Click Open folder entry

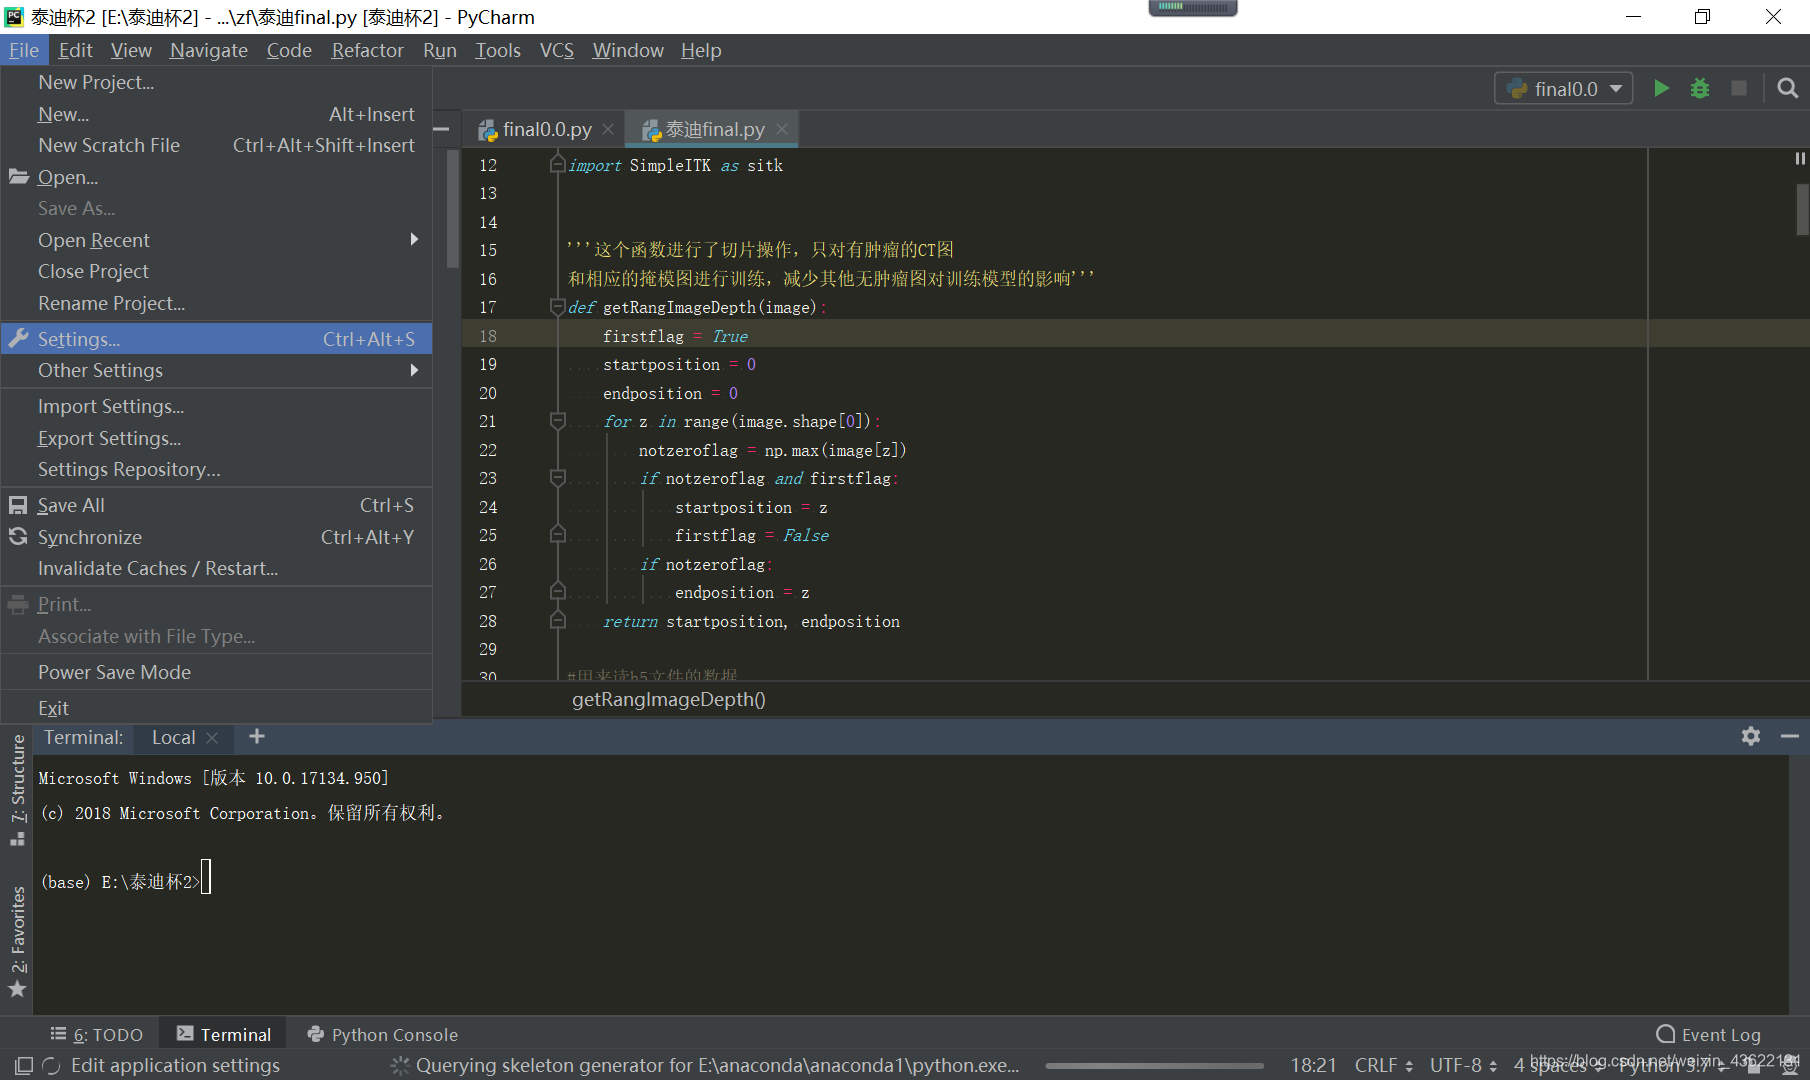tap(217, 177)
